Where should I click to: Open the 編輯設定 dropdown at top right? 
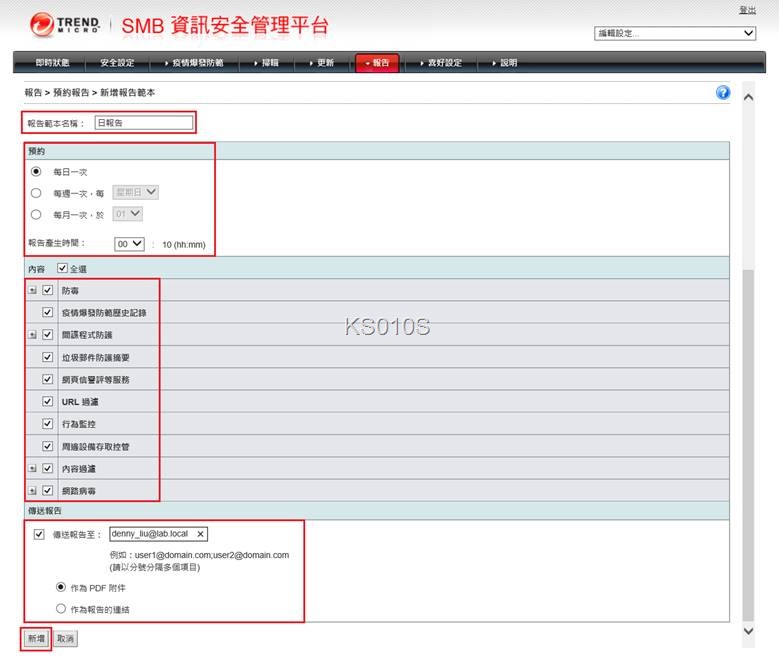click(x=675, y=33)
